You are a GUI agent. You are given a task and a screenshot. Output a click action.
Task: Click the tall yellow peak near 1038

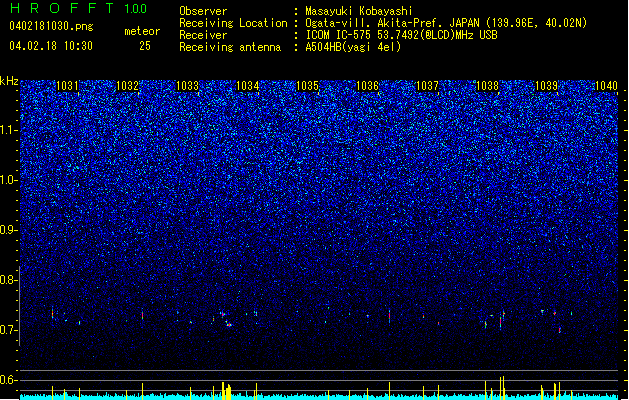tap(502, 388)
